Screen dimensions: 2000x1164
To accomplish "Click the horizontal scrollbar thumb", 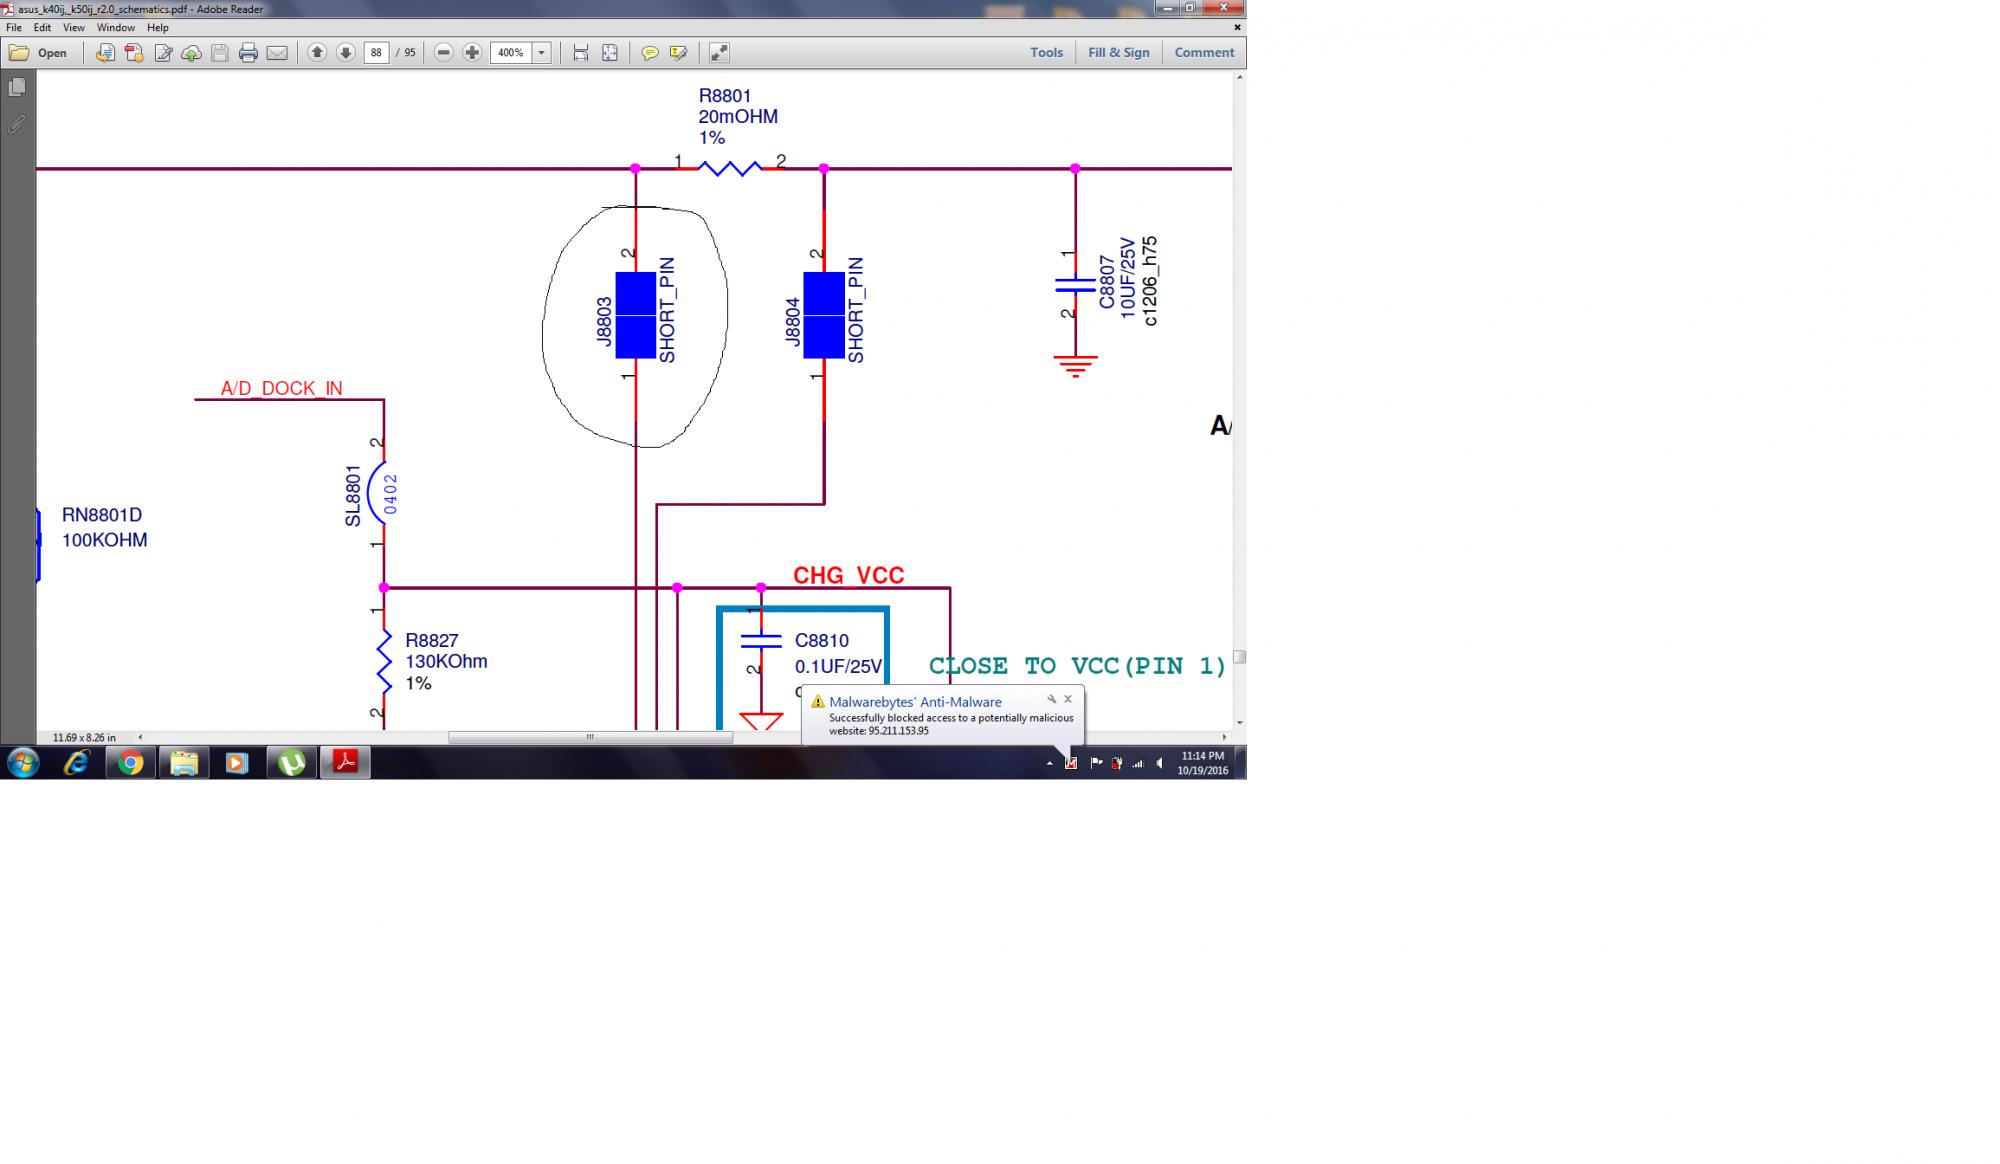I will (x=590, y=738).
